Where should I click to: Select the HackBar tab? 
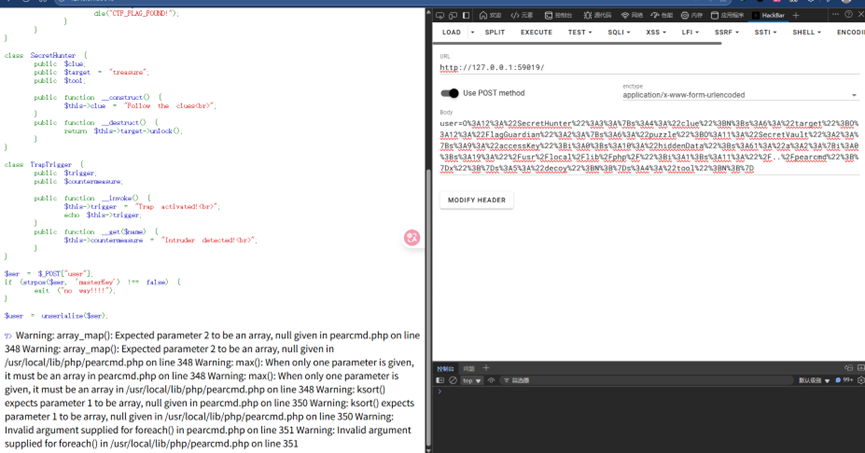(768, 15)
